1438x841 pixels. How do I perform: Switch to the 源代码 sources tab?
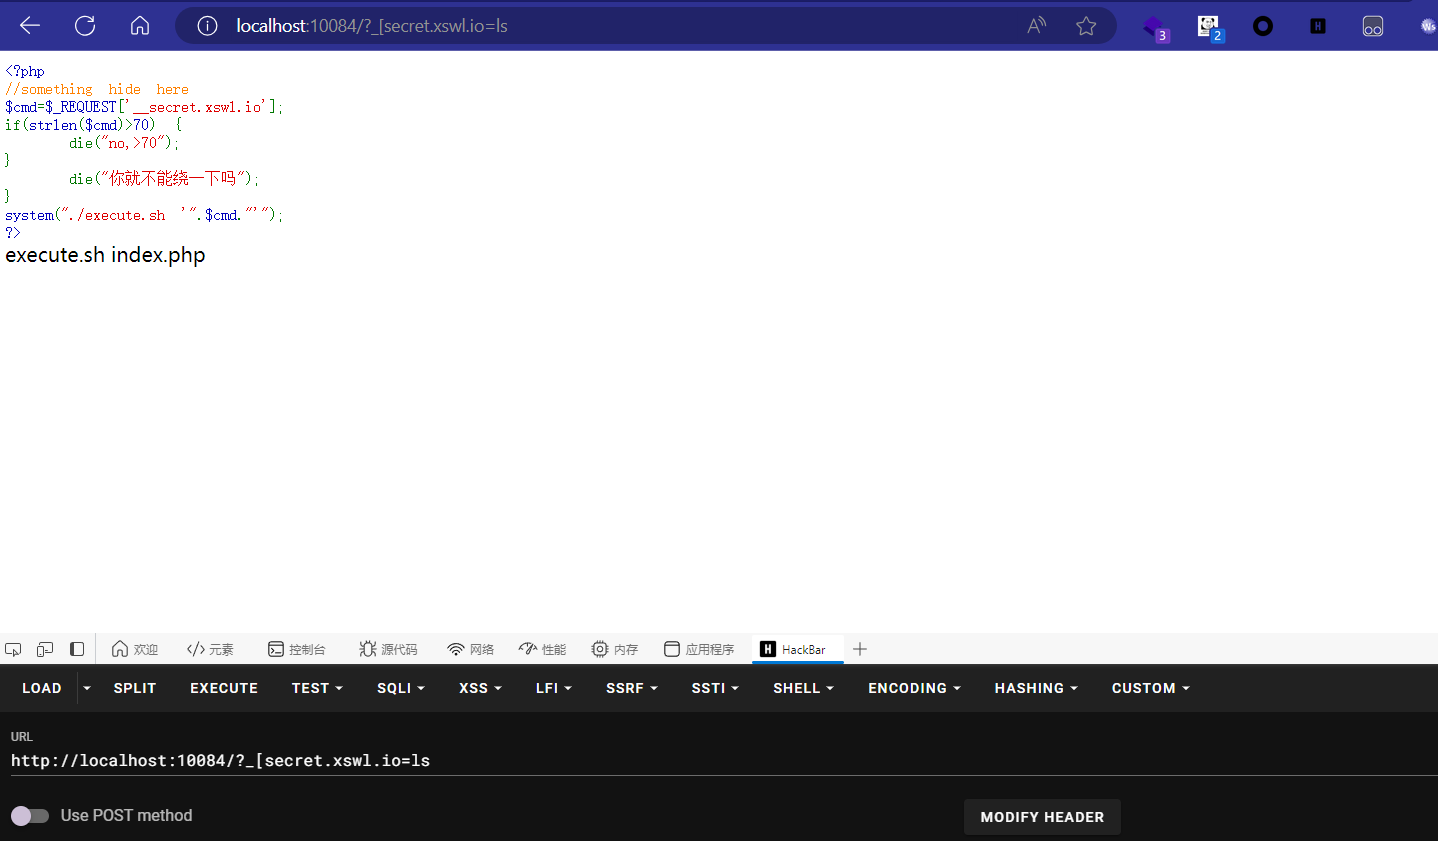pyautogui.click(x=388, y=649)
